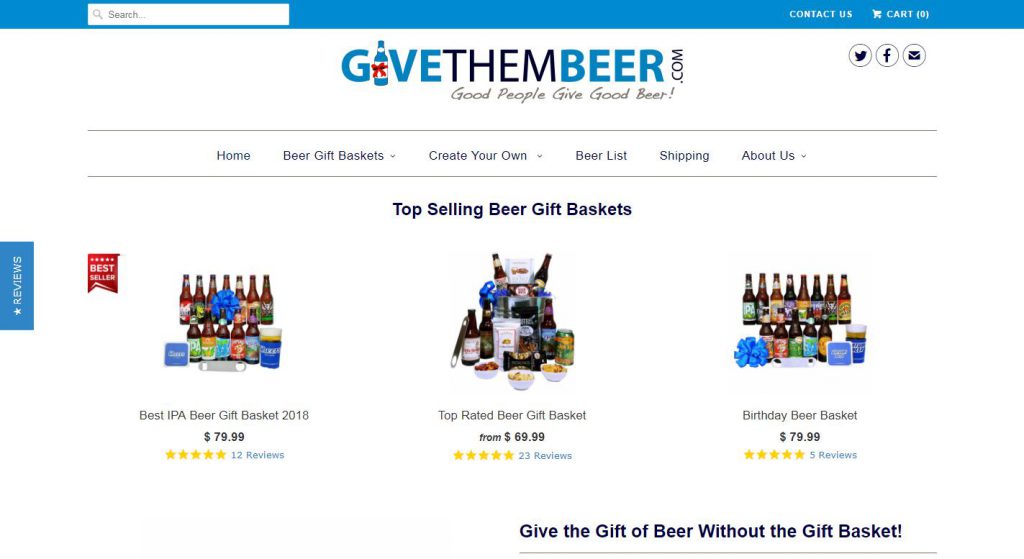This screenshot has height=559, width=1024.
Task: Open the Facebook social icon
Action: [x=887, y=56]
